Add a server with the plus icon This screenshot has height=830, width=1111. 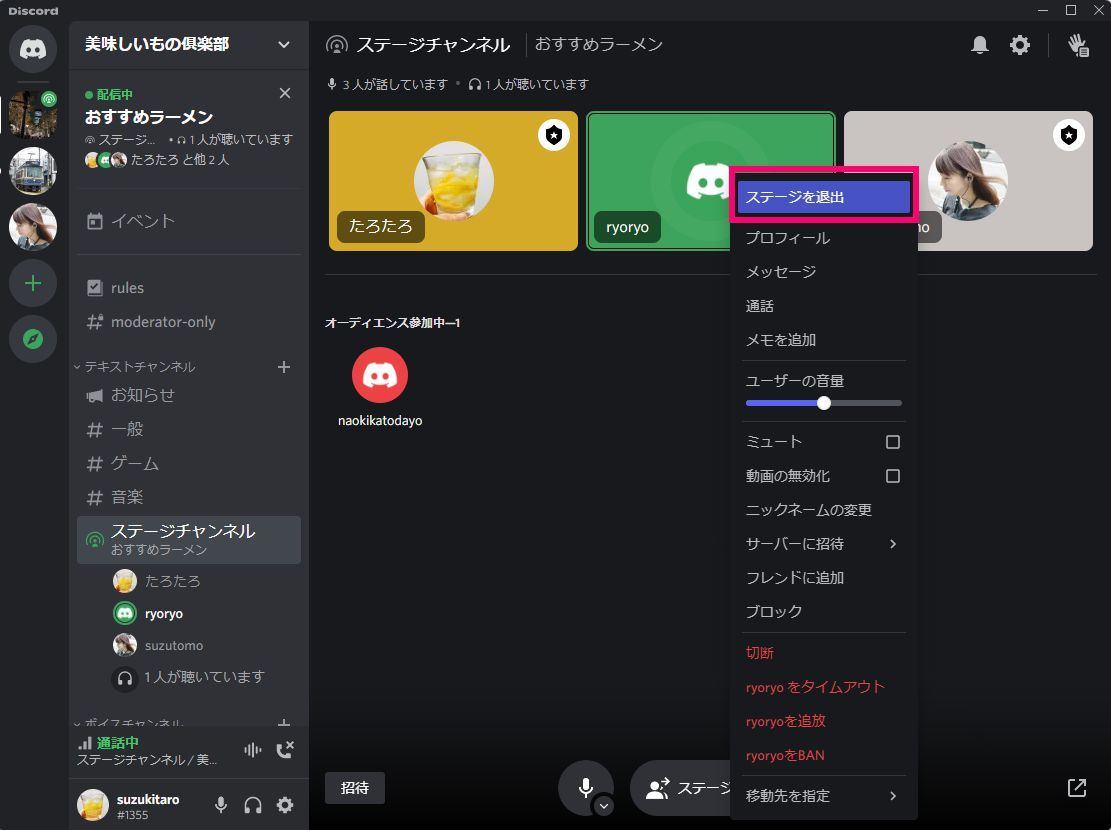click(x=33, y=284)
